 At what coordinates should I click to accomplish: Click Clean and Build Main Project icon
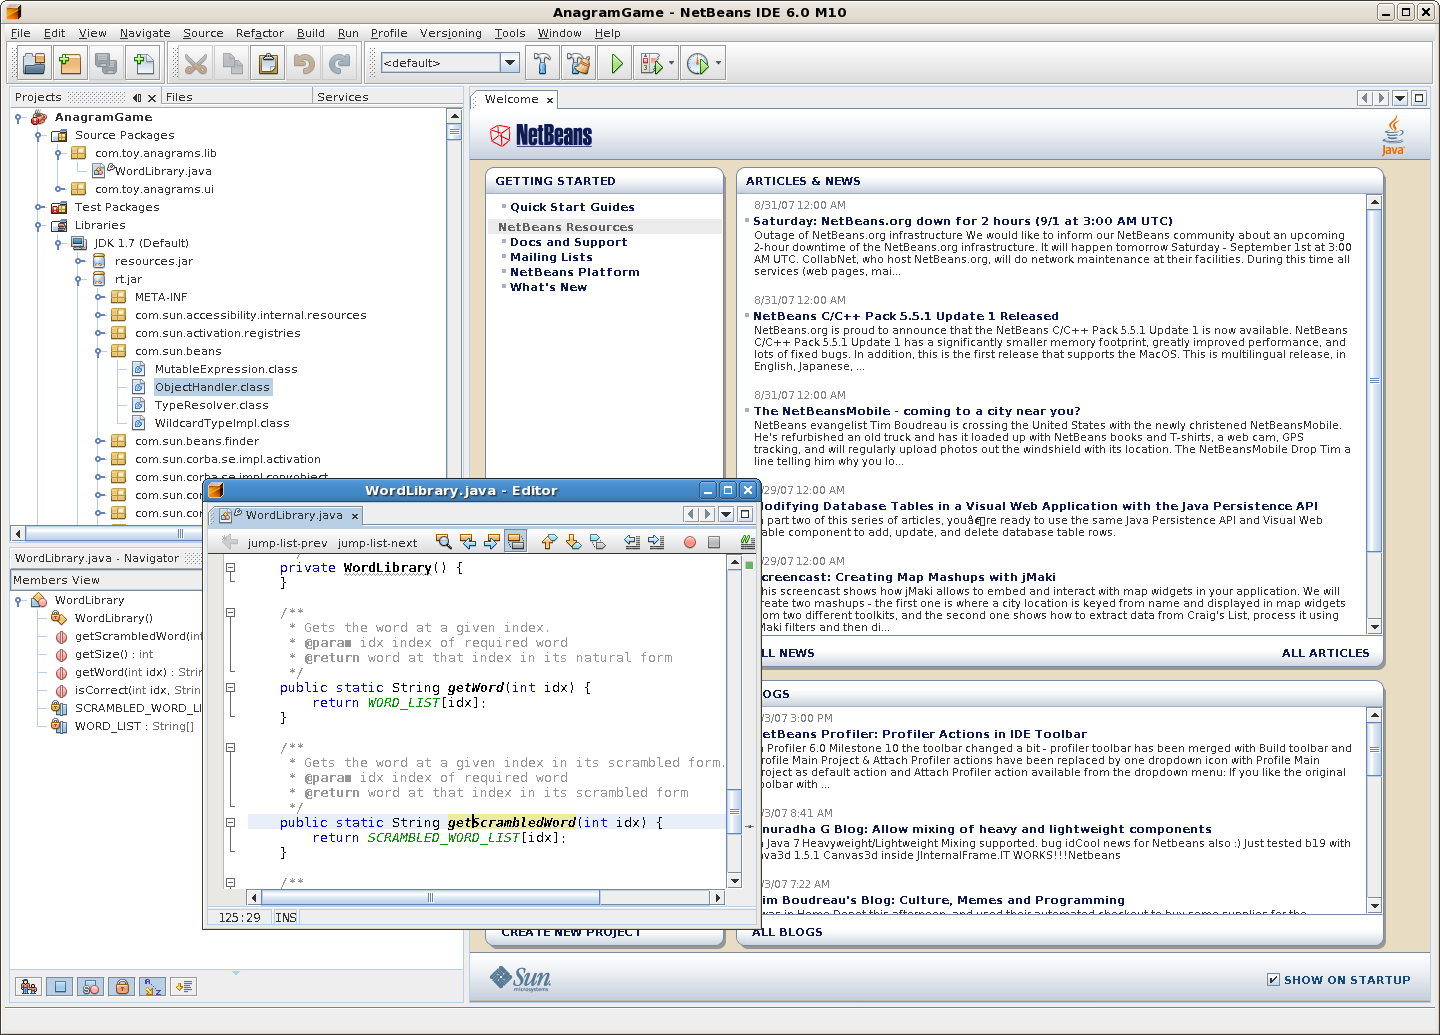(579, 64)
